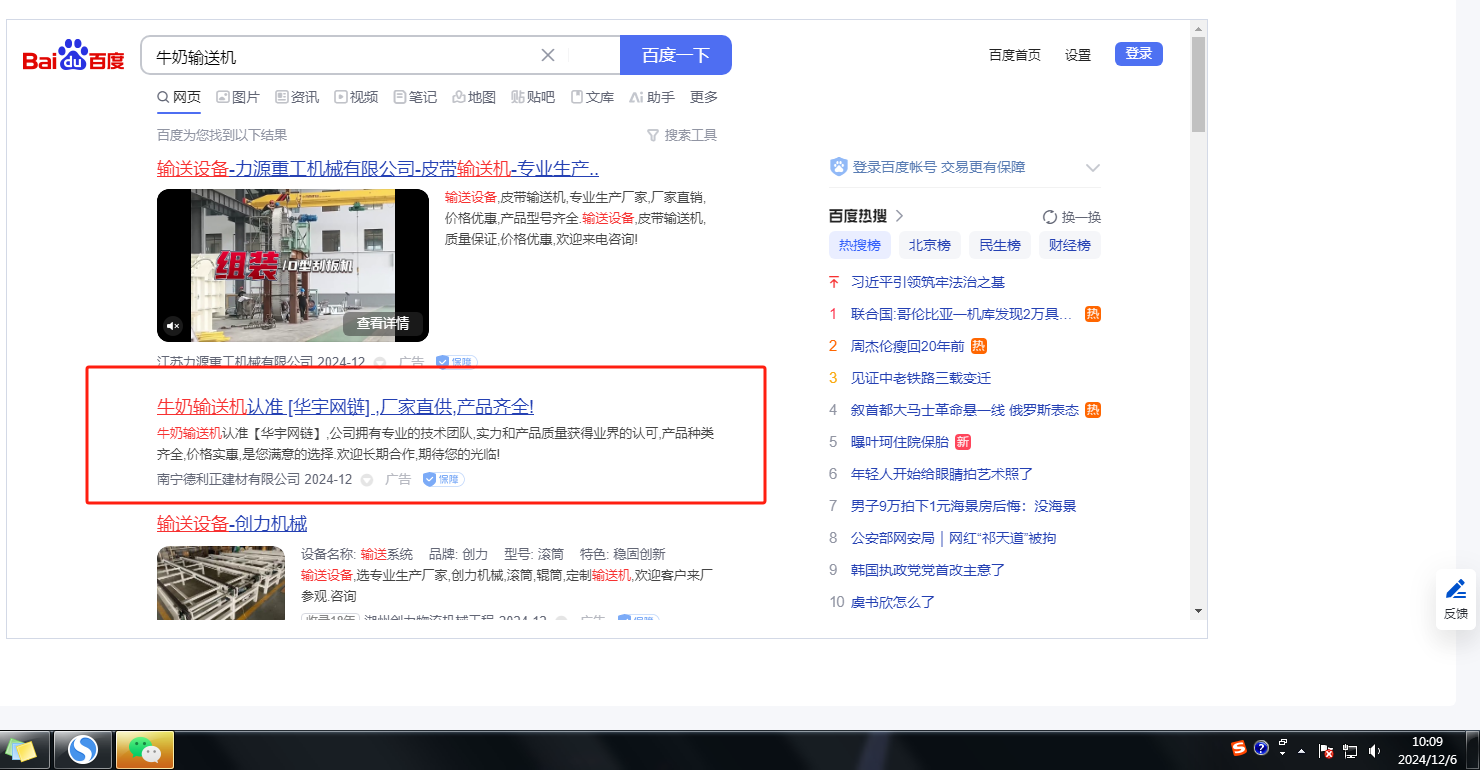The image size is (1480, 770).
Task: Open hot search 见证中老铁路三载变迁
Action: [x=921, y=378]
